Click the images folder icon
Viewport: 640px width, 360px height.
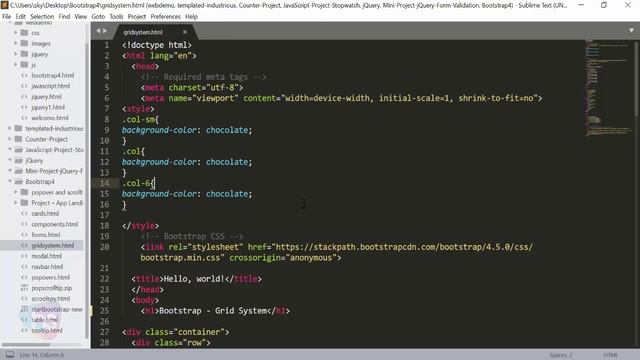tap(24, 43)
